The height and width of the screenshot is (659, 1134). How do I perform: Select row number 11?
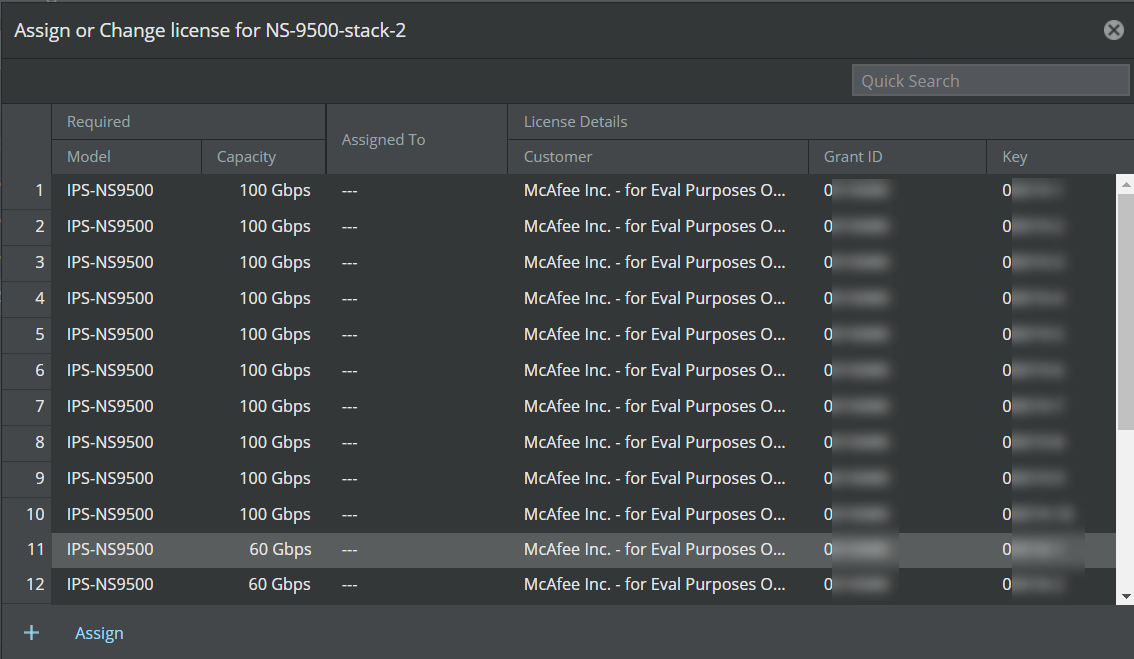27,550
